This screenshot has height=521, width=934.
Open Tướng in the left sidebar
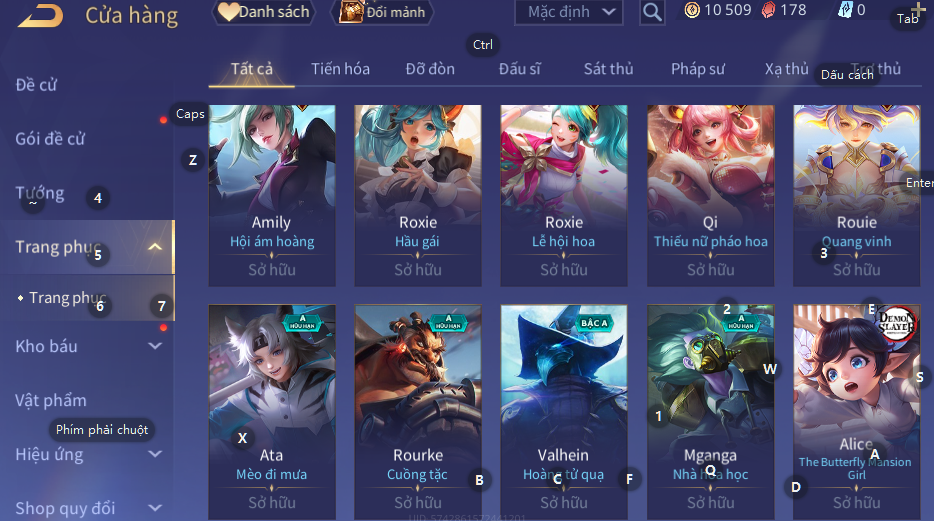pos(40,193)
